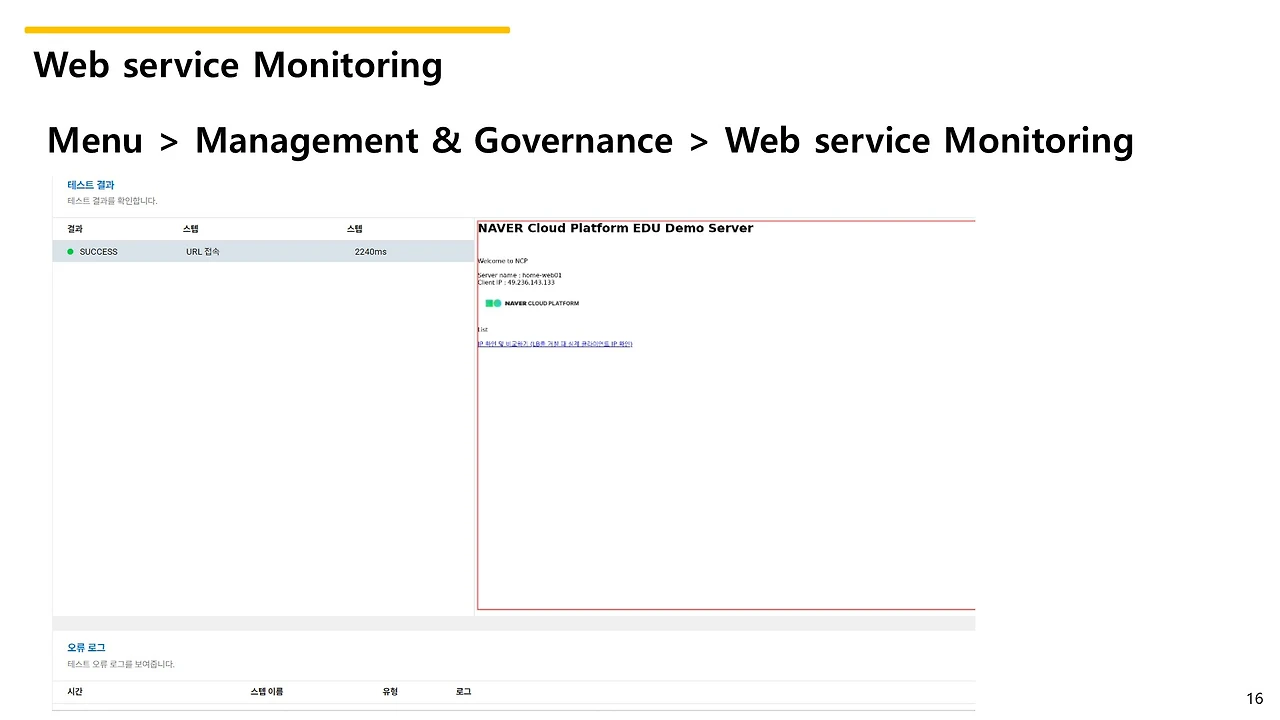Click the "Menu > Management & Governance" breadcrumb line
The height and width of the screenshot is (720, 1280).
pyautogui.click(x=590, y=140)
